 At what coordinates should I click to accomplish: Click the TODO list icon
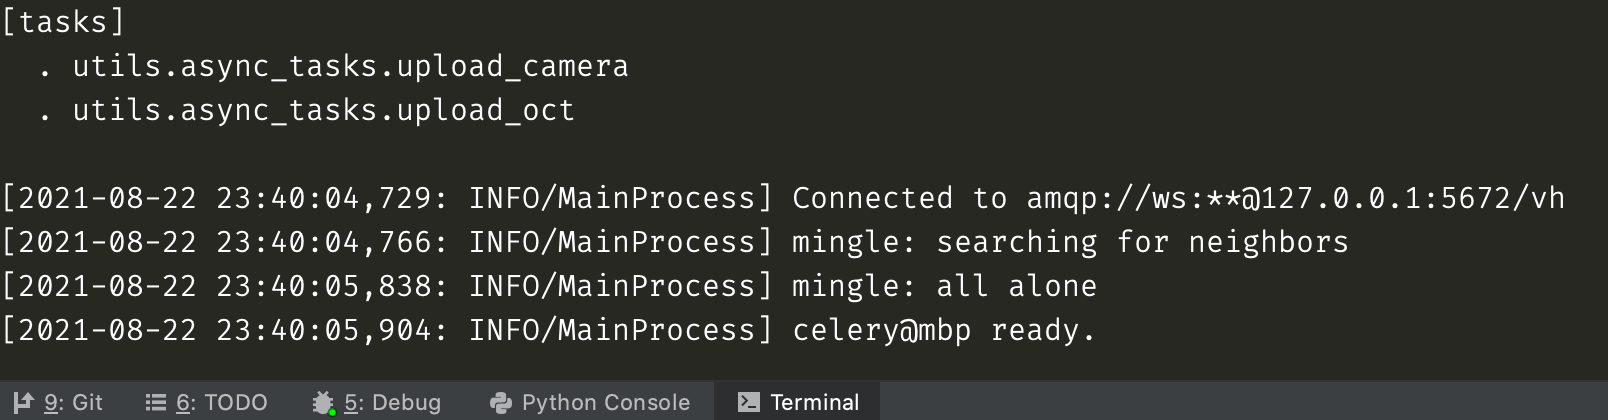coord(155,402)
